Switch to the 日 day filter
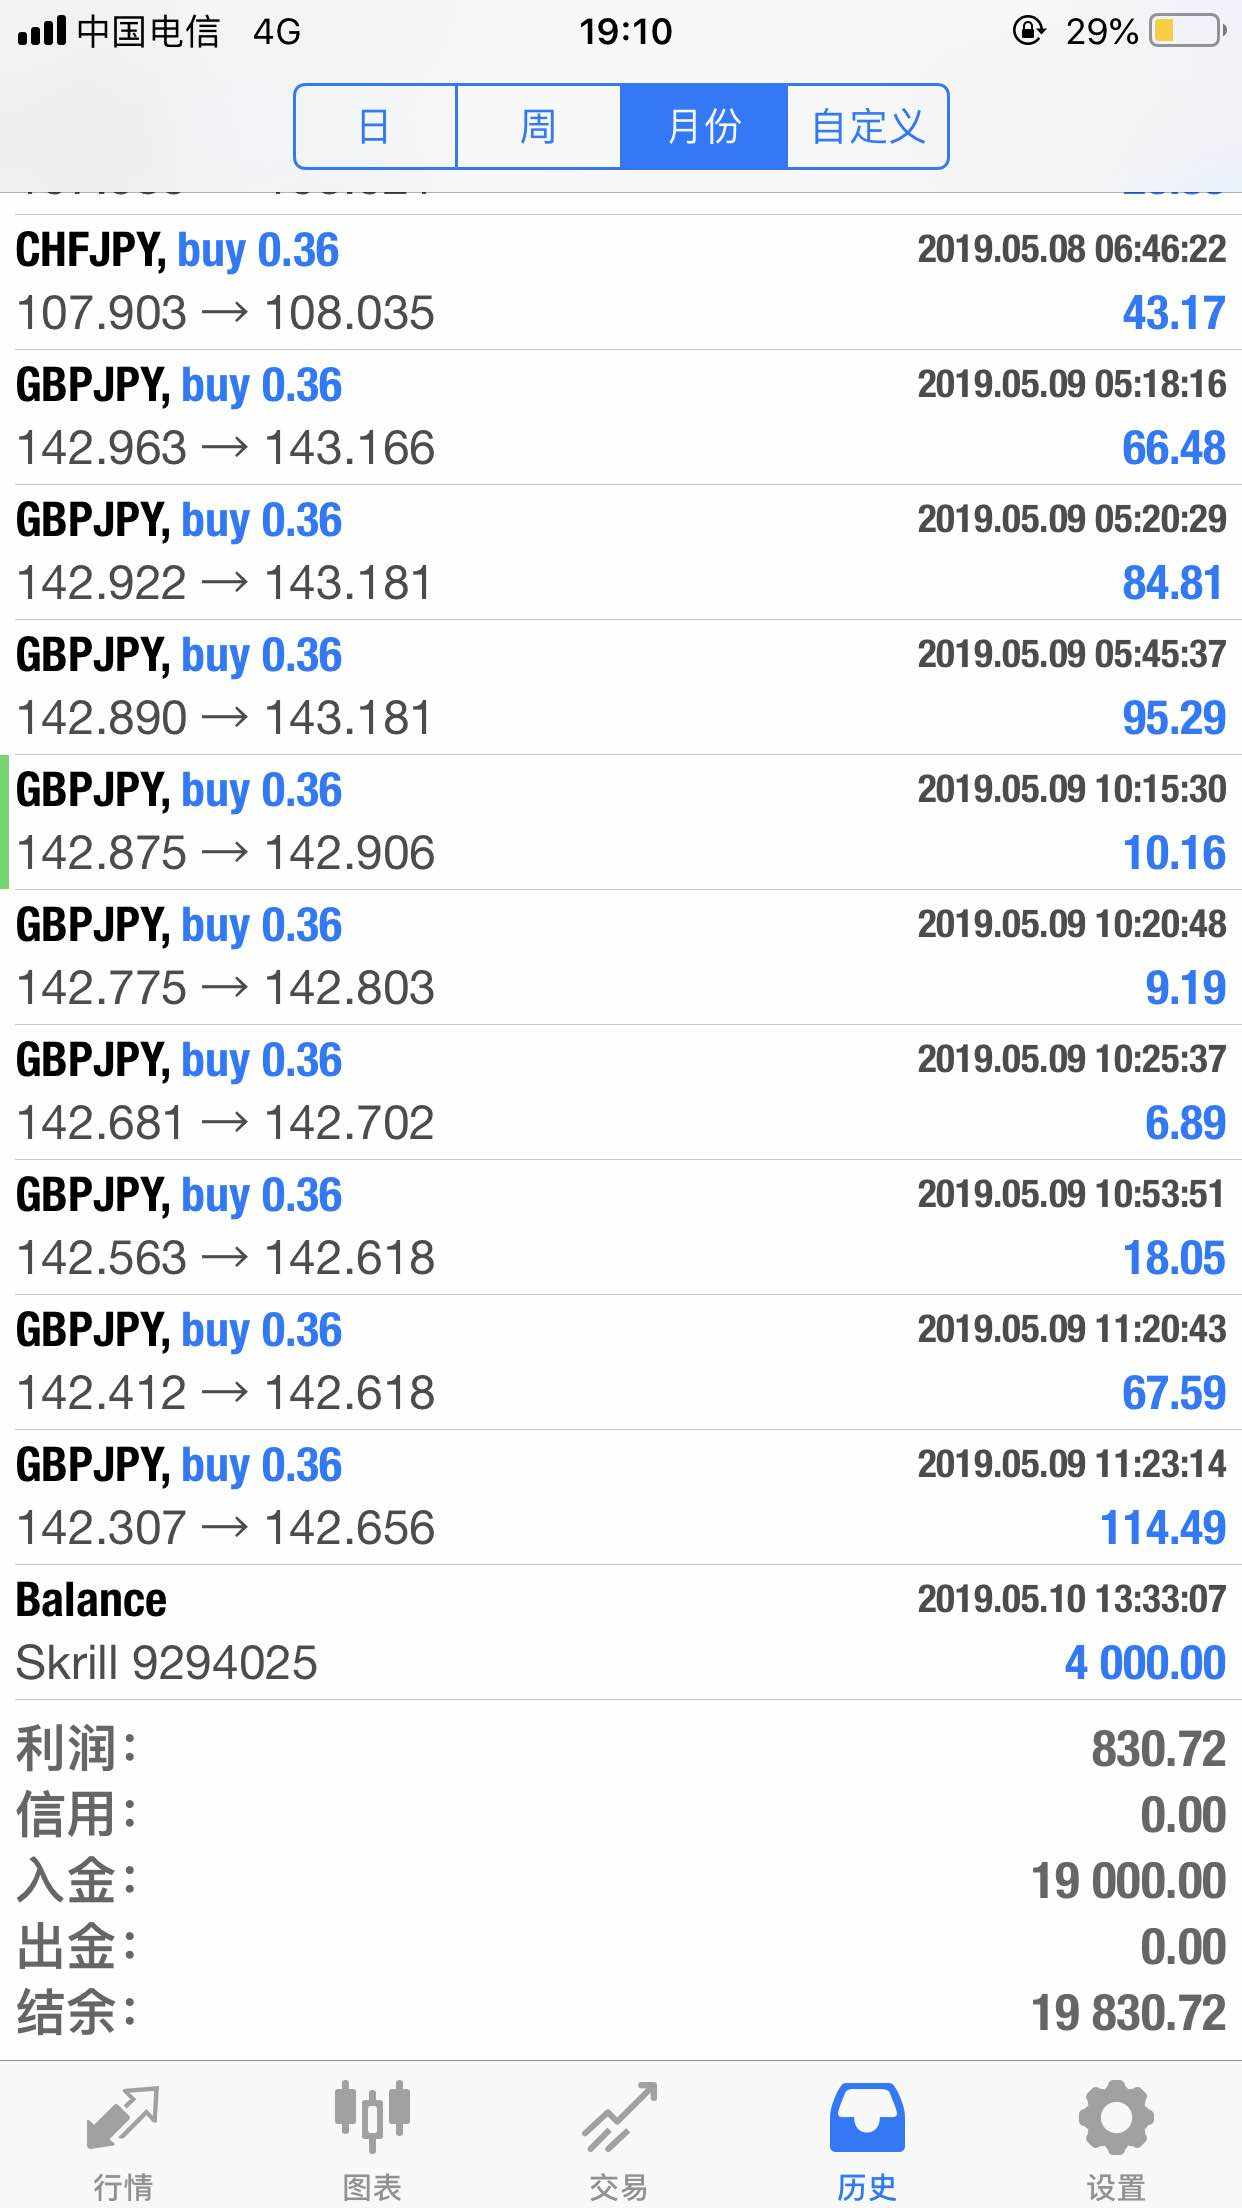This screenshot has width=1242, height=2208. click(375, 127)
